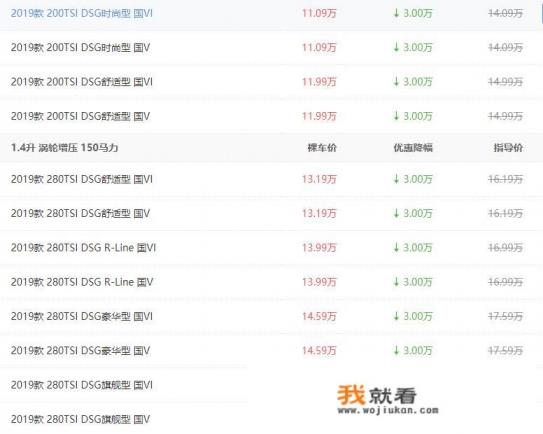Open the 2019款 280TSI DSG旗舰型 国V model
543x434 pixels.
[80, 419]
